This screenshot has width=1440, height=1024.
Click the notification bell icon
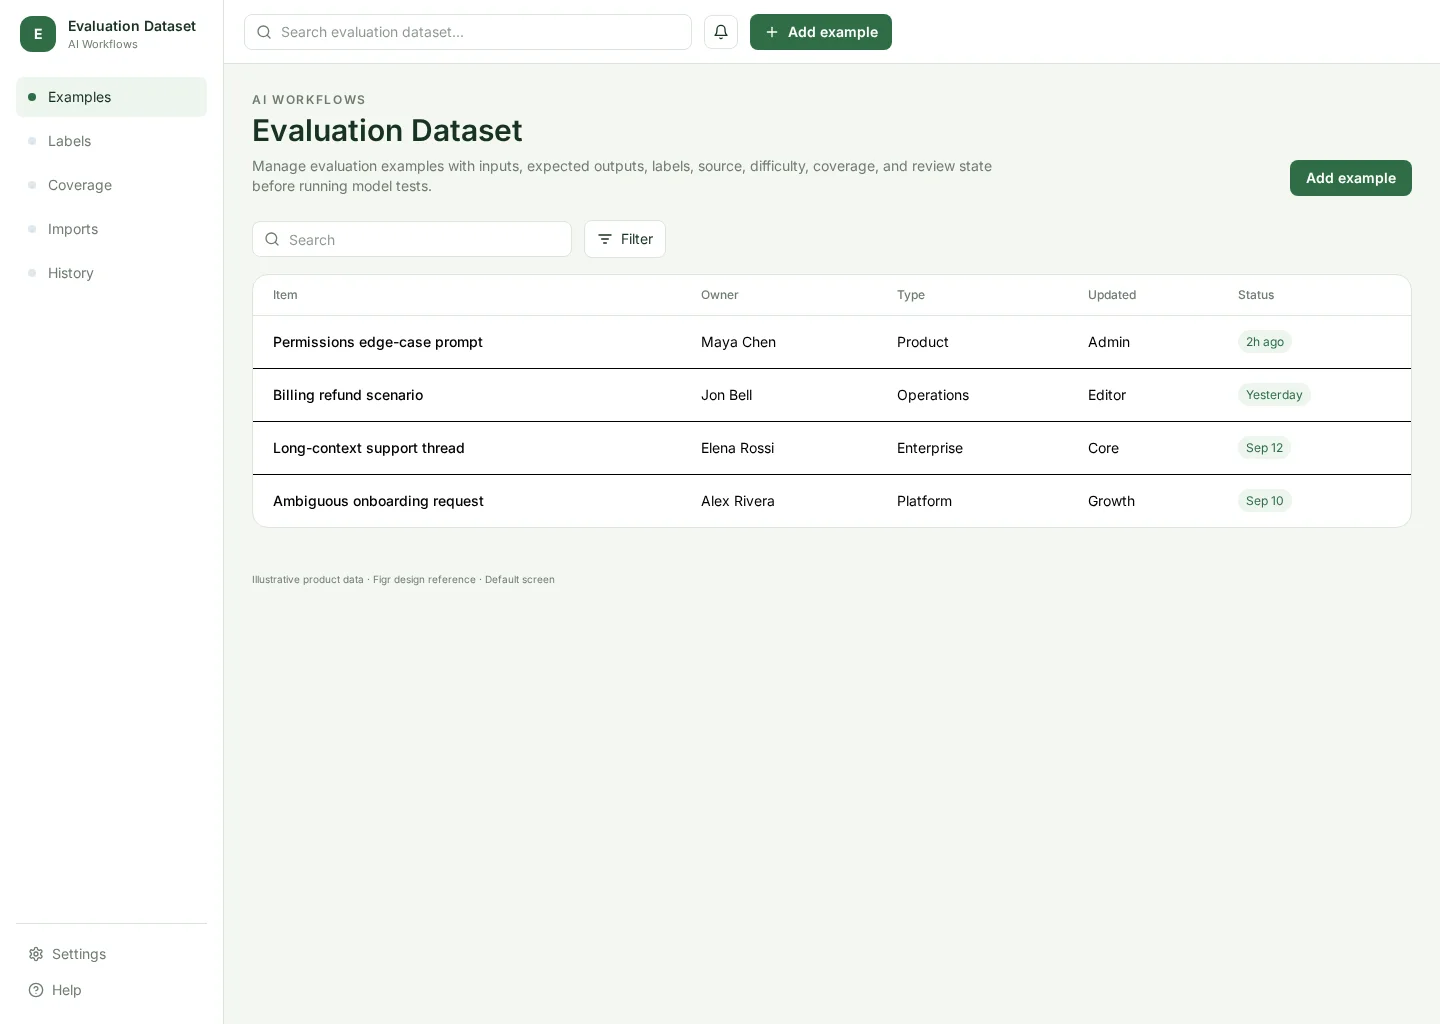pyautogui.click(x=721, y=32)
